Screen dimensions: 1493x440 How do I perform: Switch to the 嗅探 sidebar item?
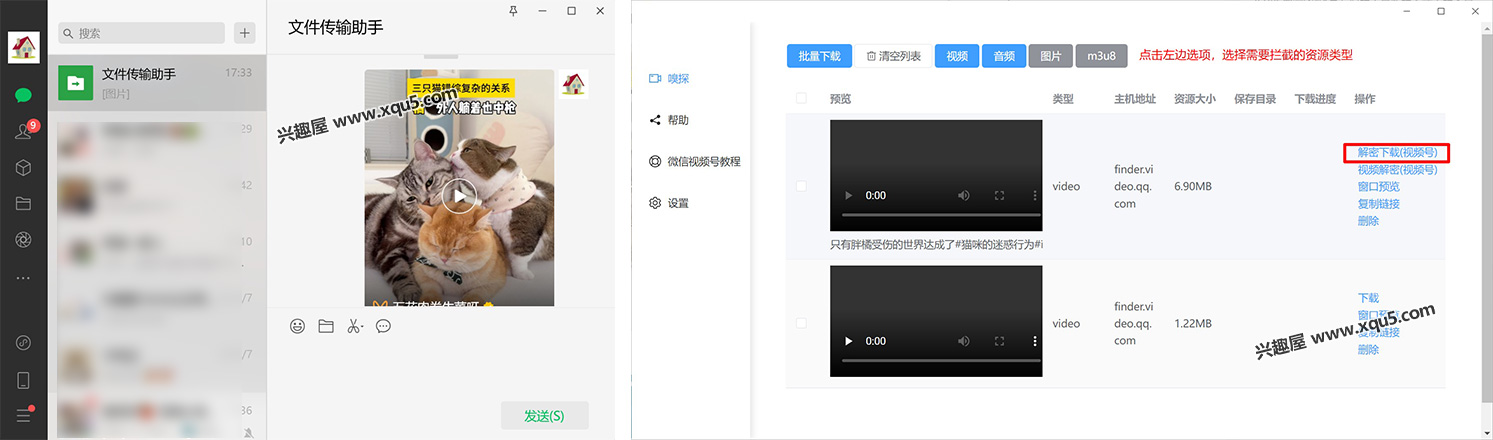click(669, 78)
